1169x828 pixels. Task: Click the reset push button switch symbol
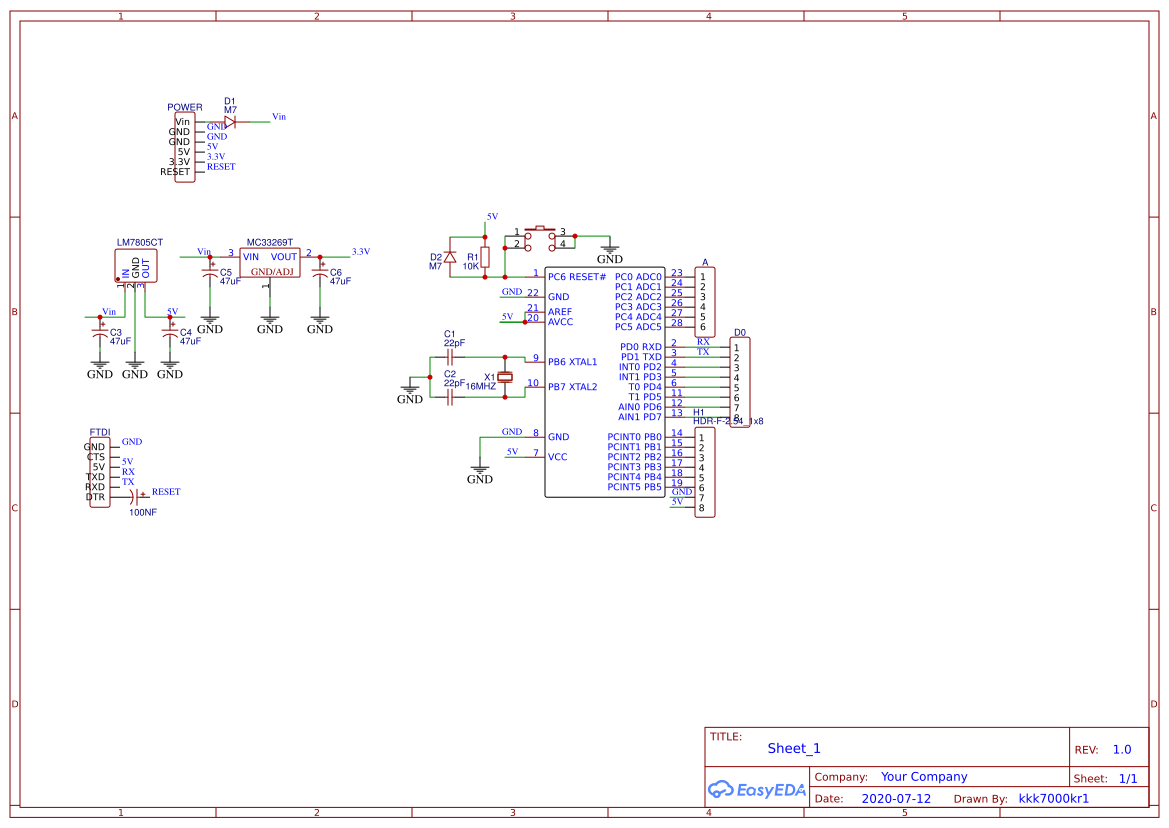[x=540, y=237]
